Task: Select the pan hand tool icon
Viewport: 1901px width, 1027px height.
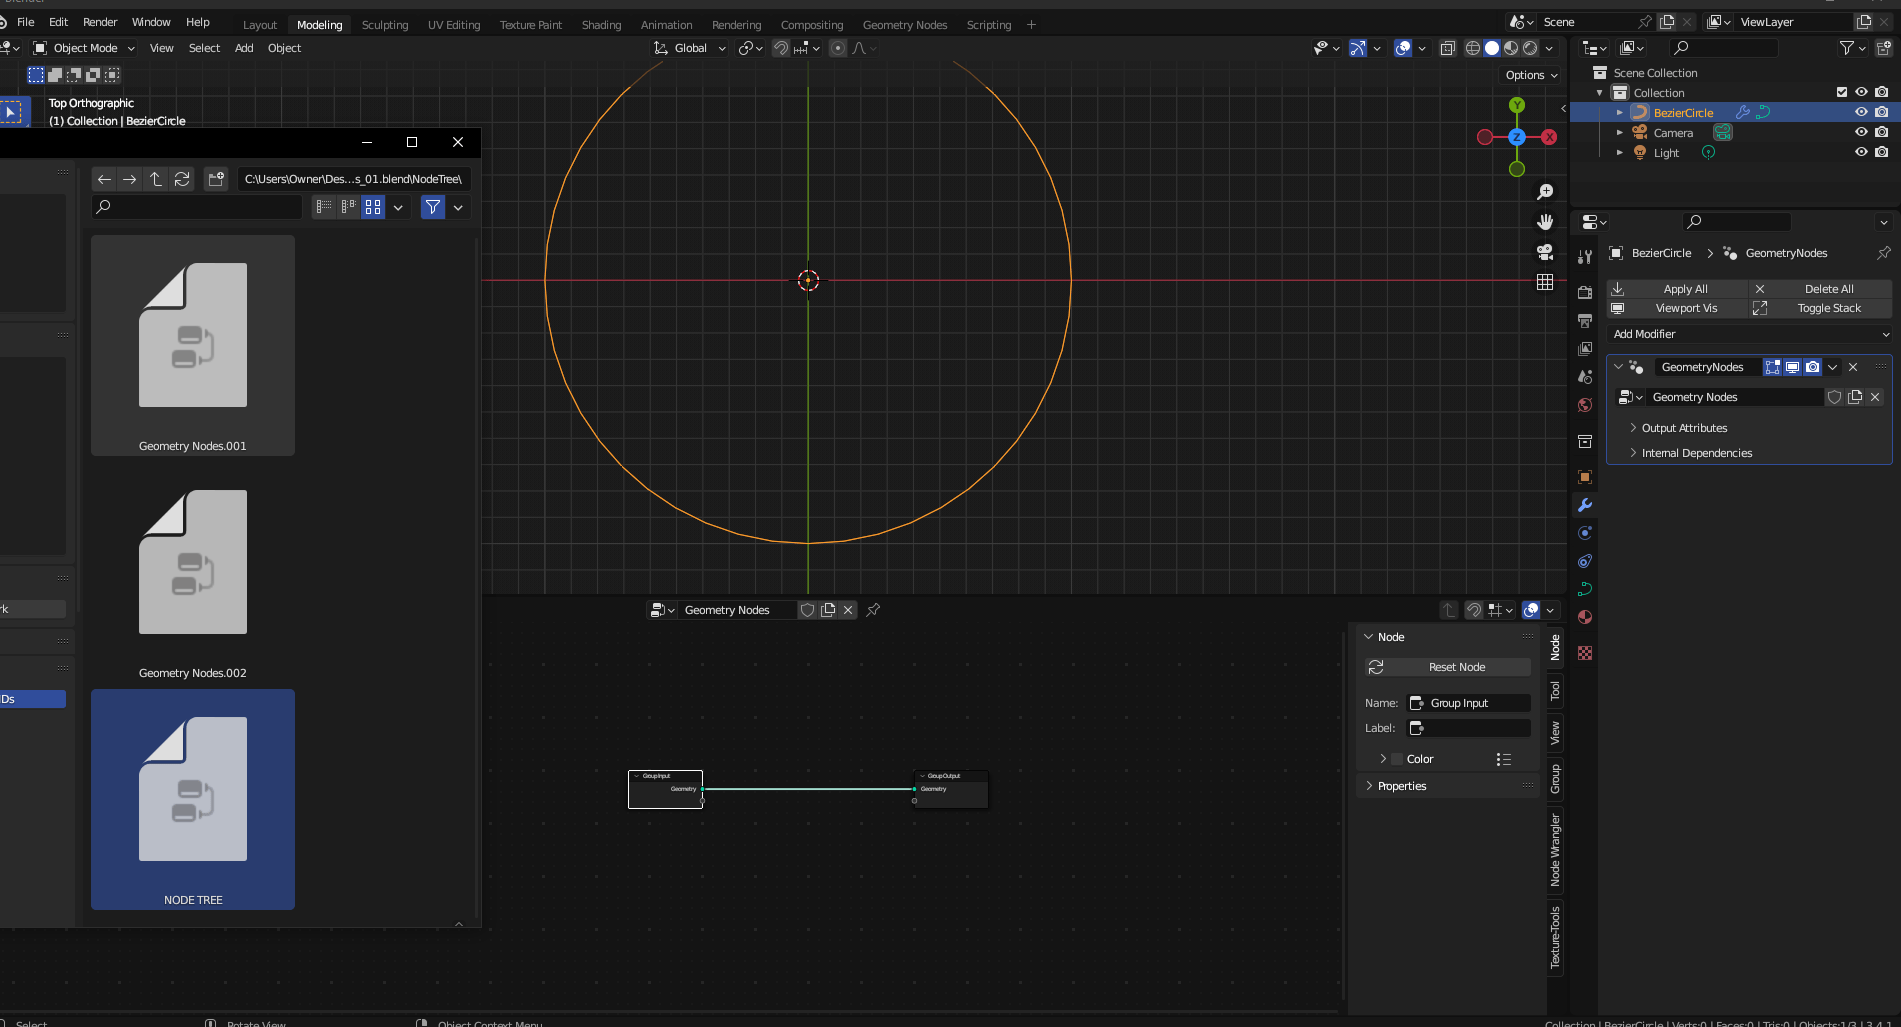Action: pyautogui.click(x=1545, y=221)
